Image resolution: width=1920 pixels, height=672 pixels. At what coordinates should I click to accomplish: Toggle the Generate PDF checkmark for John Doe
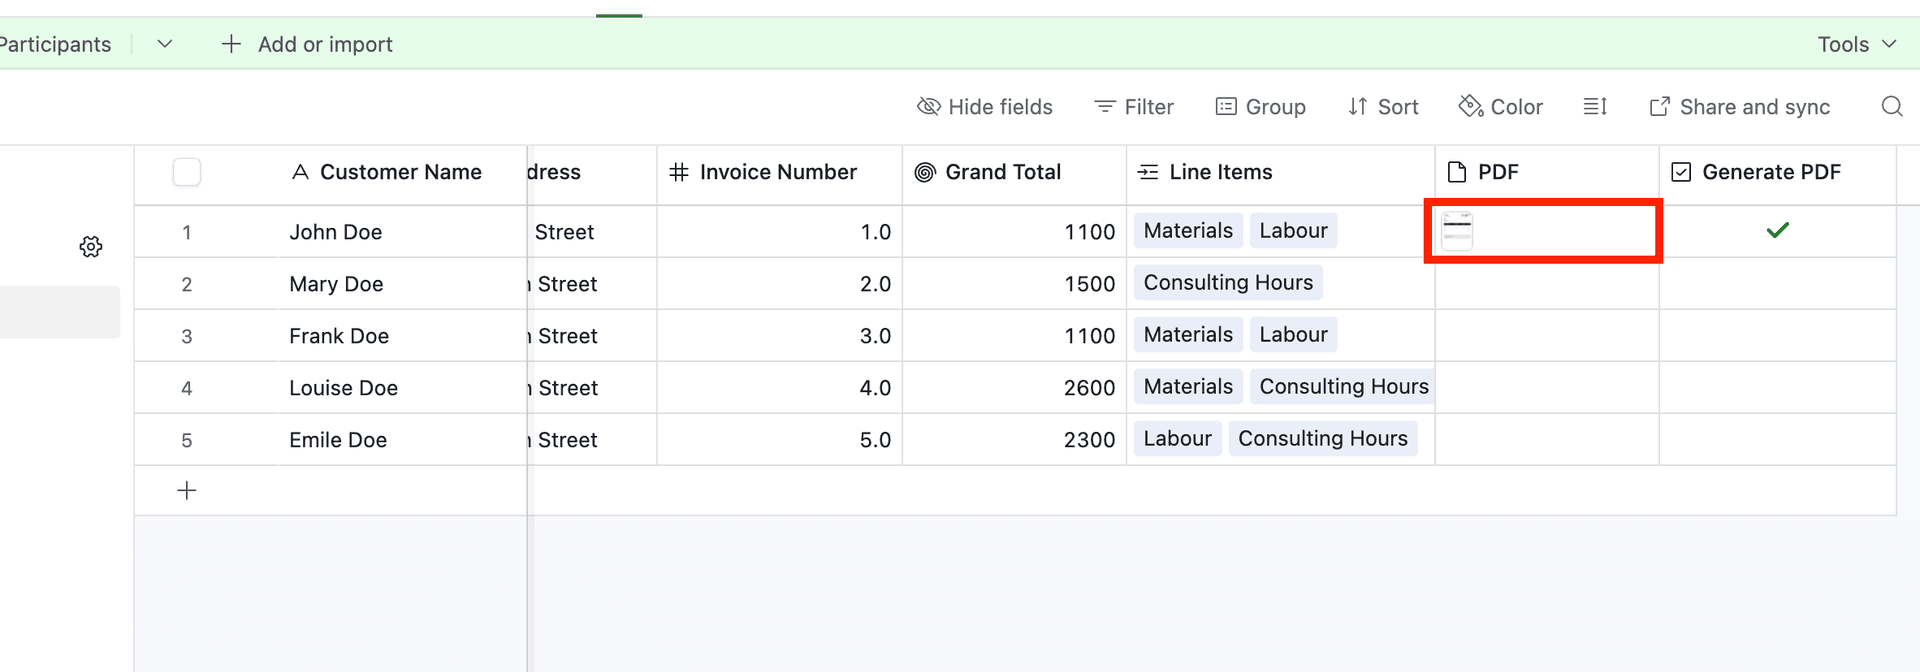click(x=1778, y=230)
